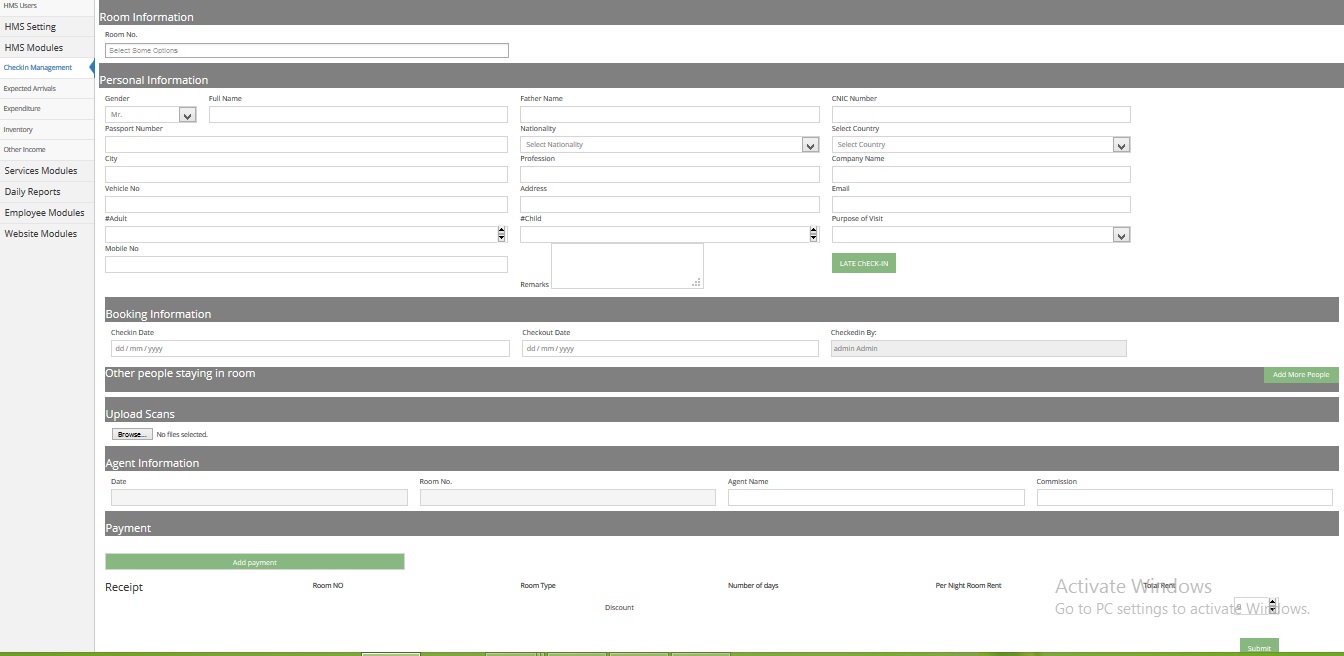Click the #Child number stepper arrows
Viewport: 1344px width, 656px height.
813,234
